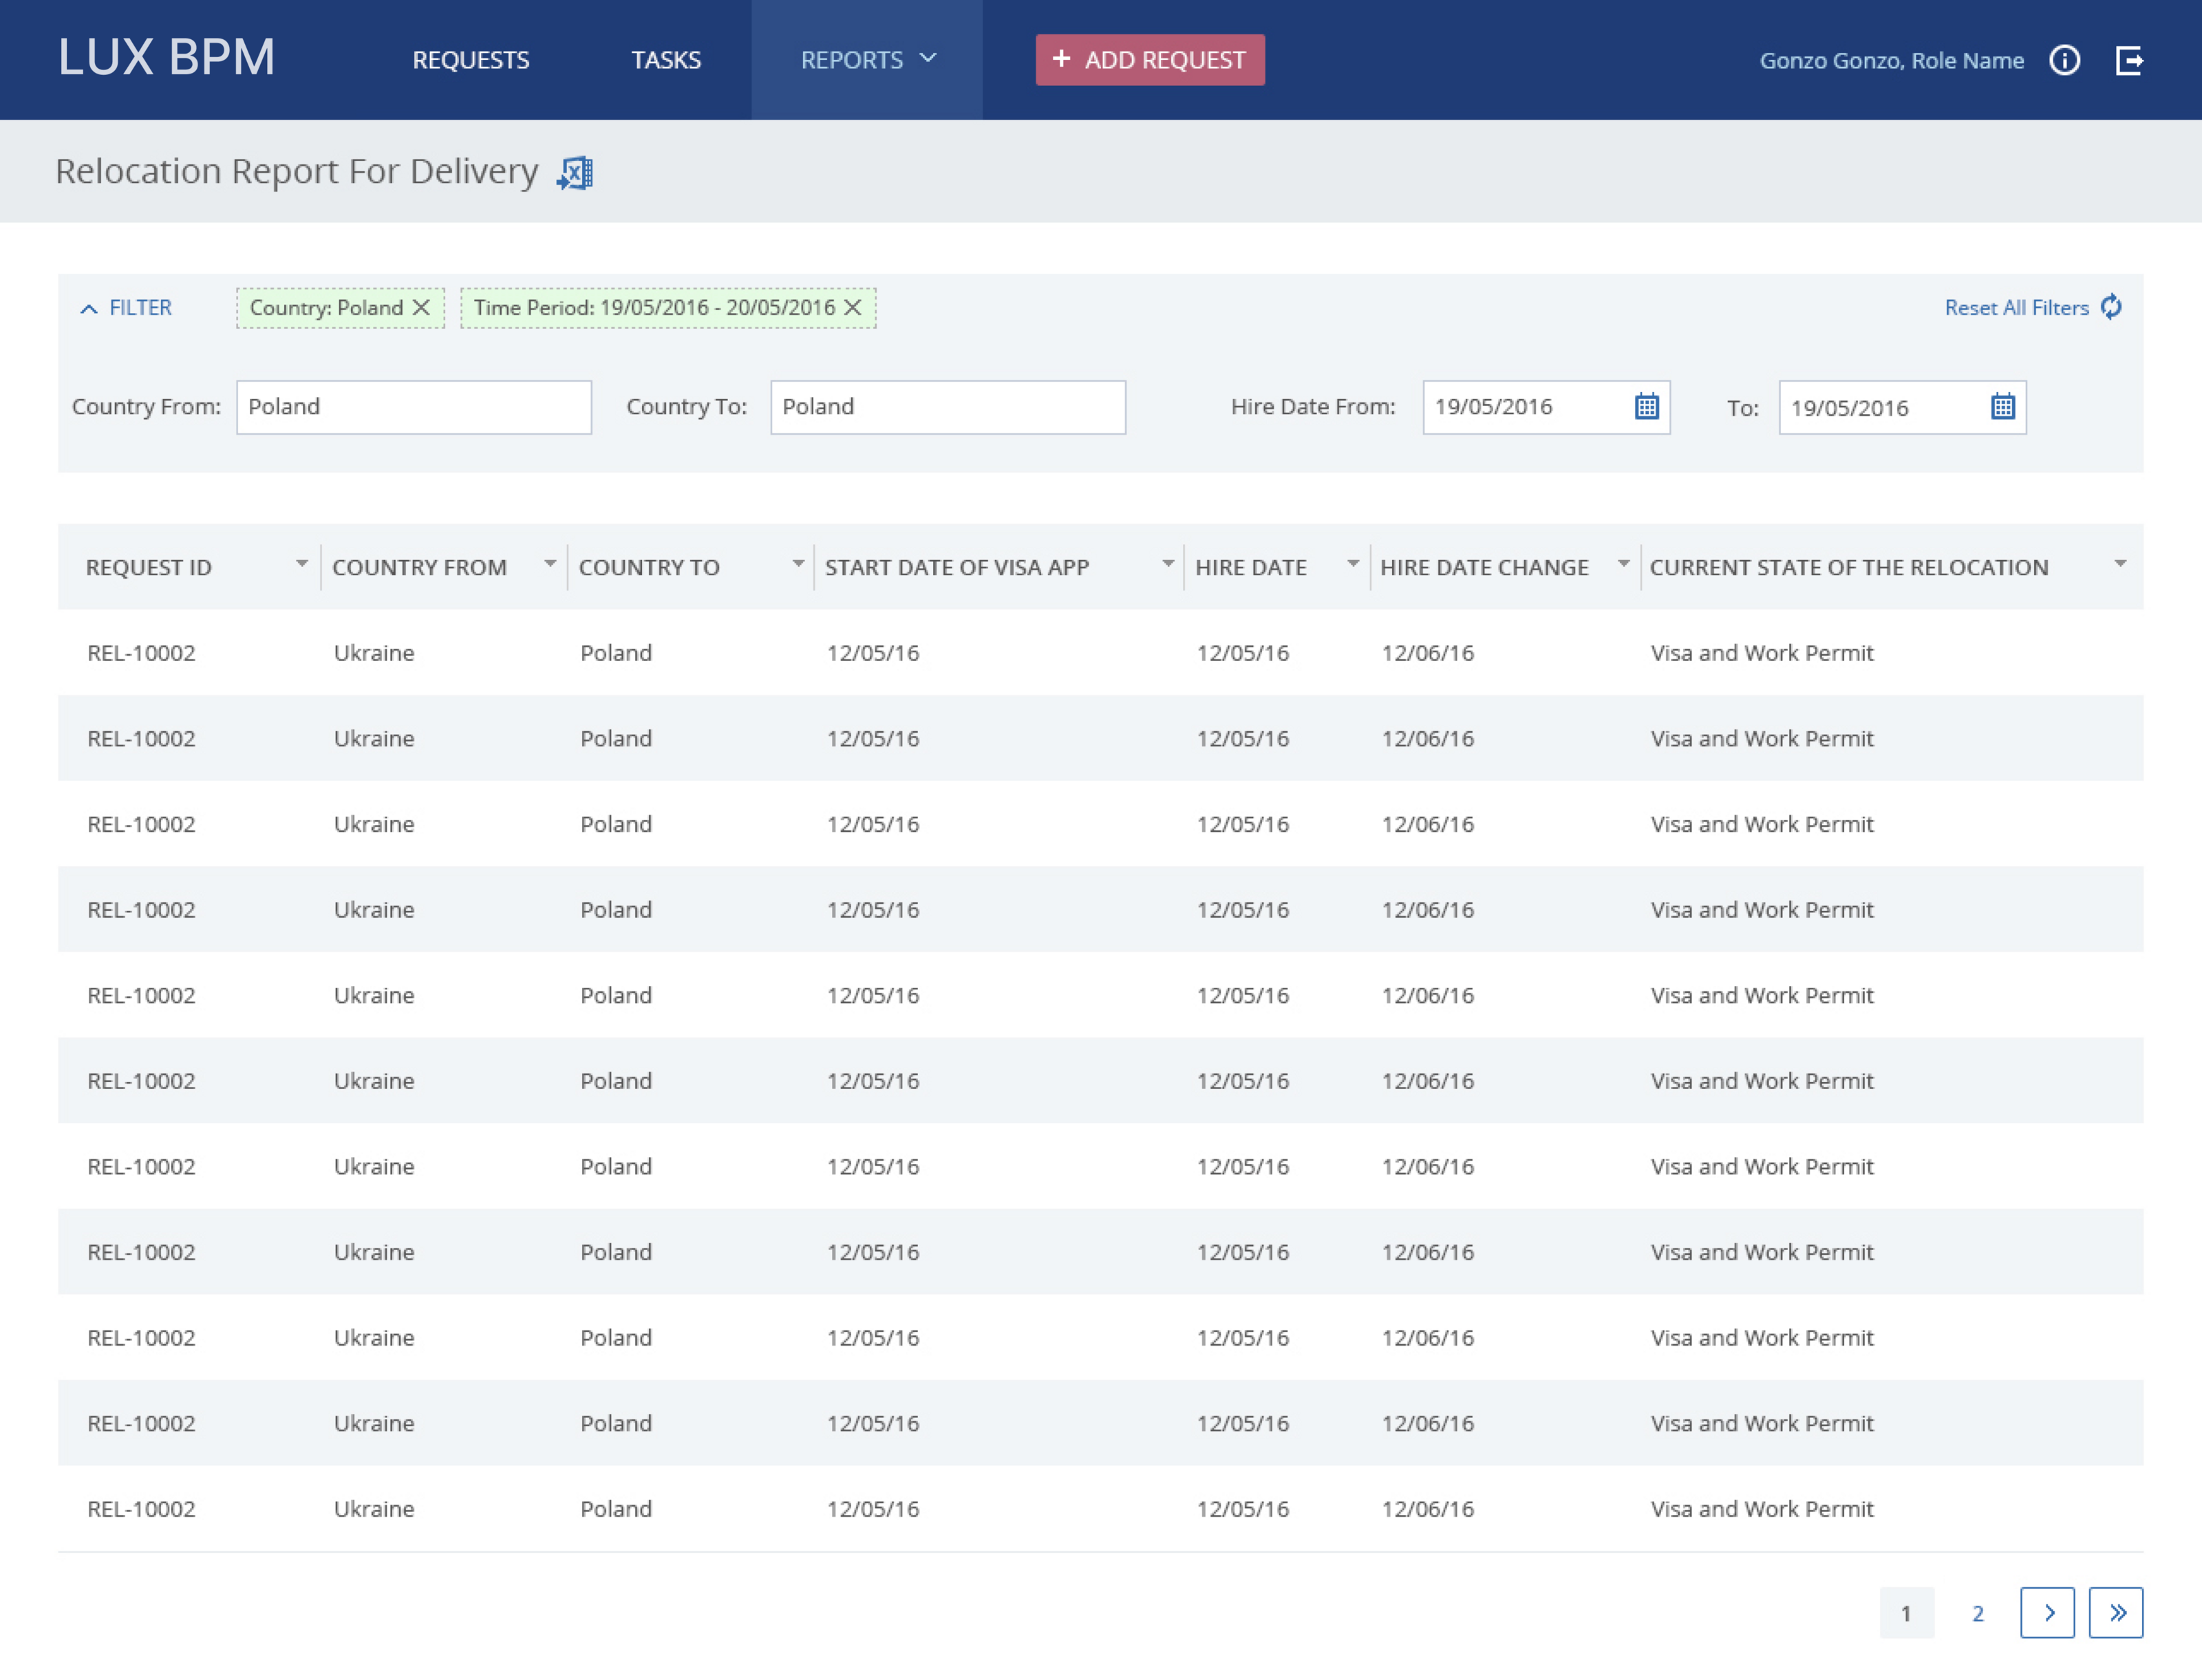Click the info icon in header
2202x1680 pixels.
coord(2064,60)
